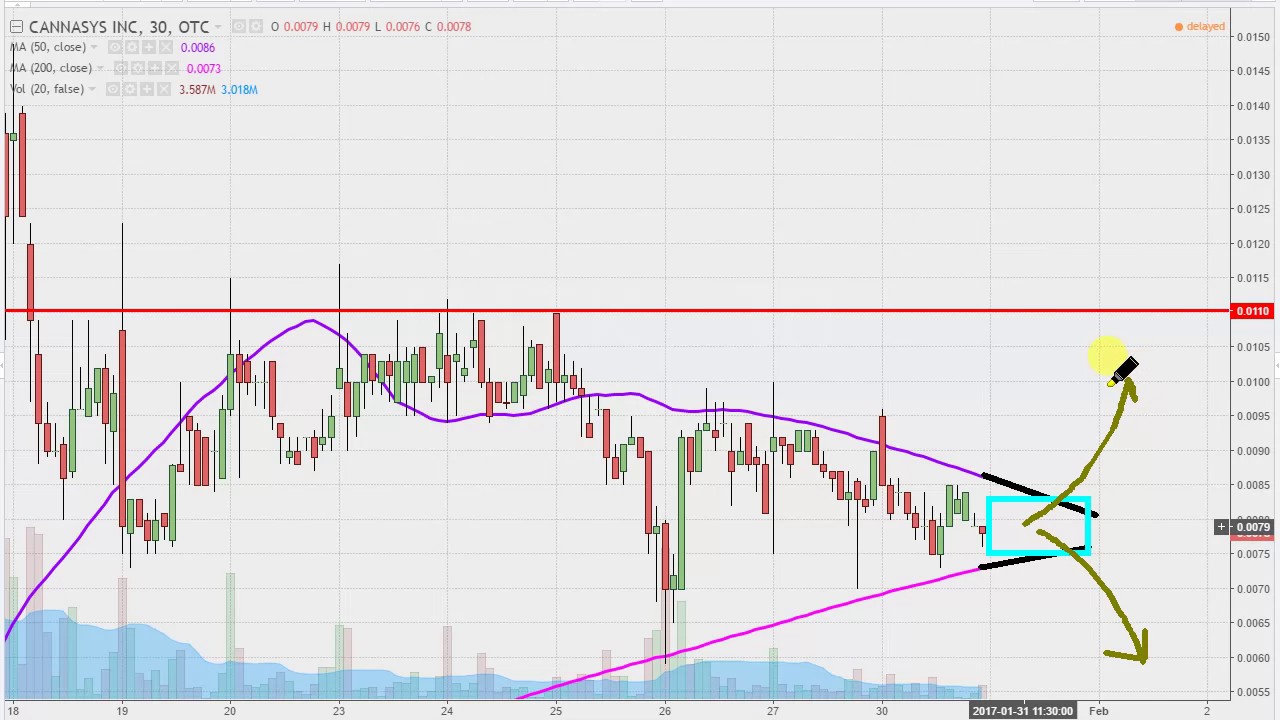Remove MA (200, close) with the X icon
The width and height of the screenshot is (1280, 720).
(x=172, y=68)
